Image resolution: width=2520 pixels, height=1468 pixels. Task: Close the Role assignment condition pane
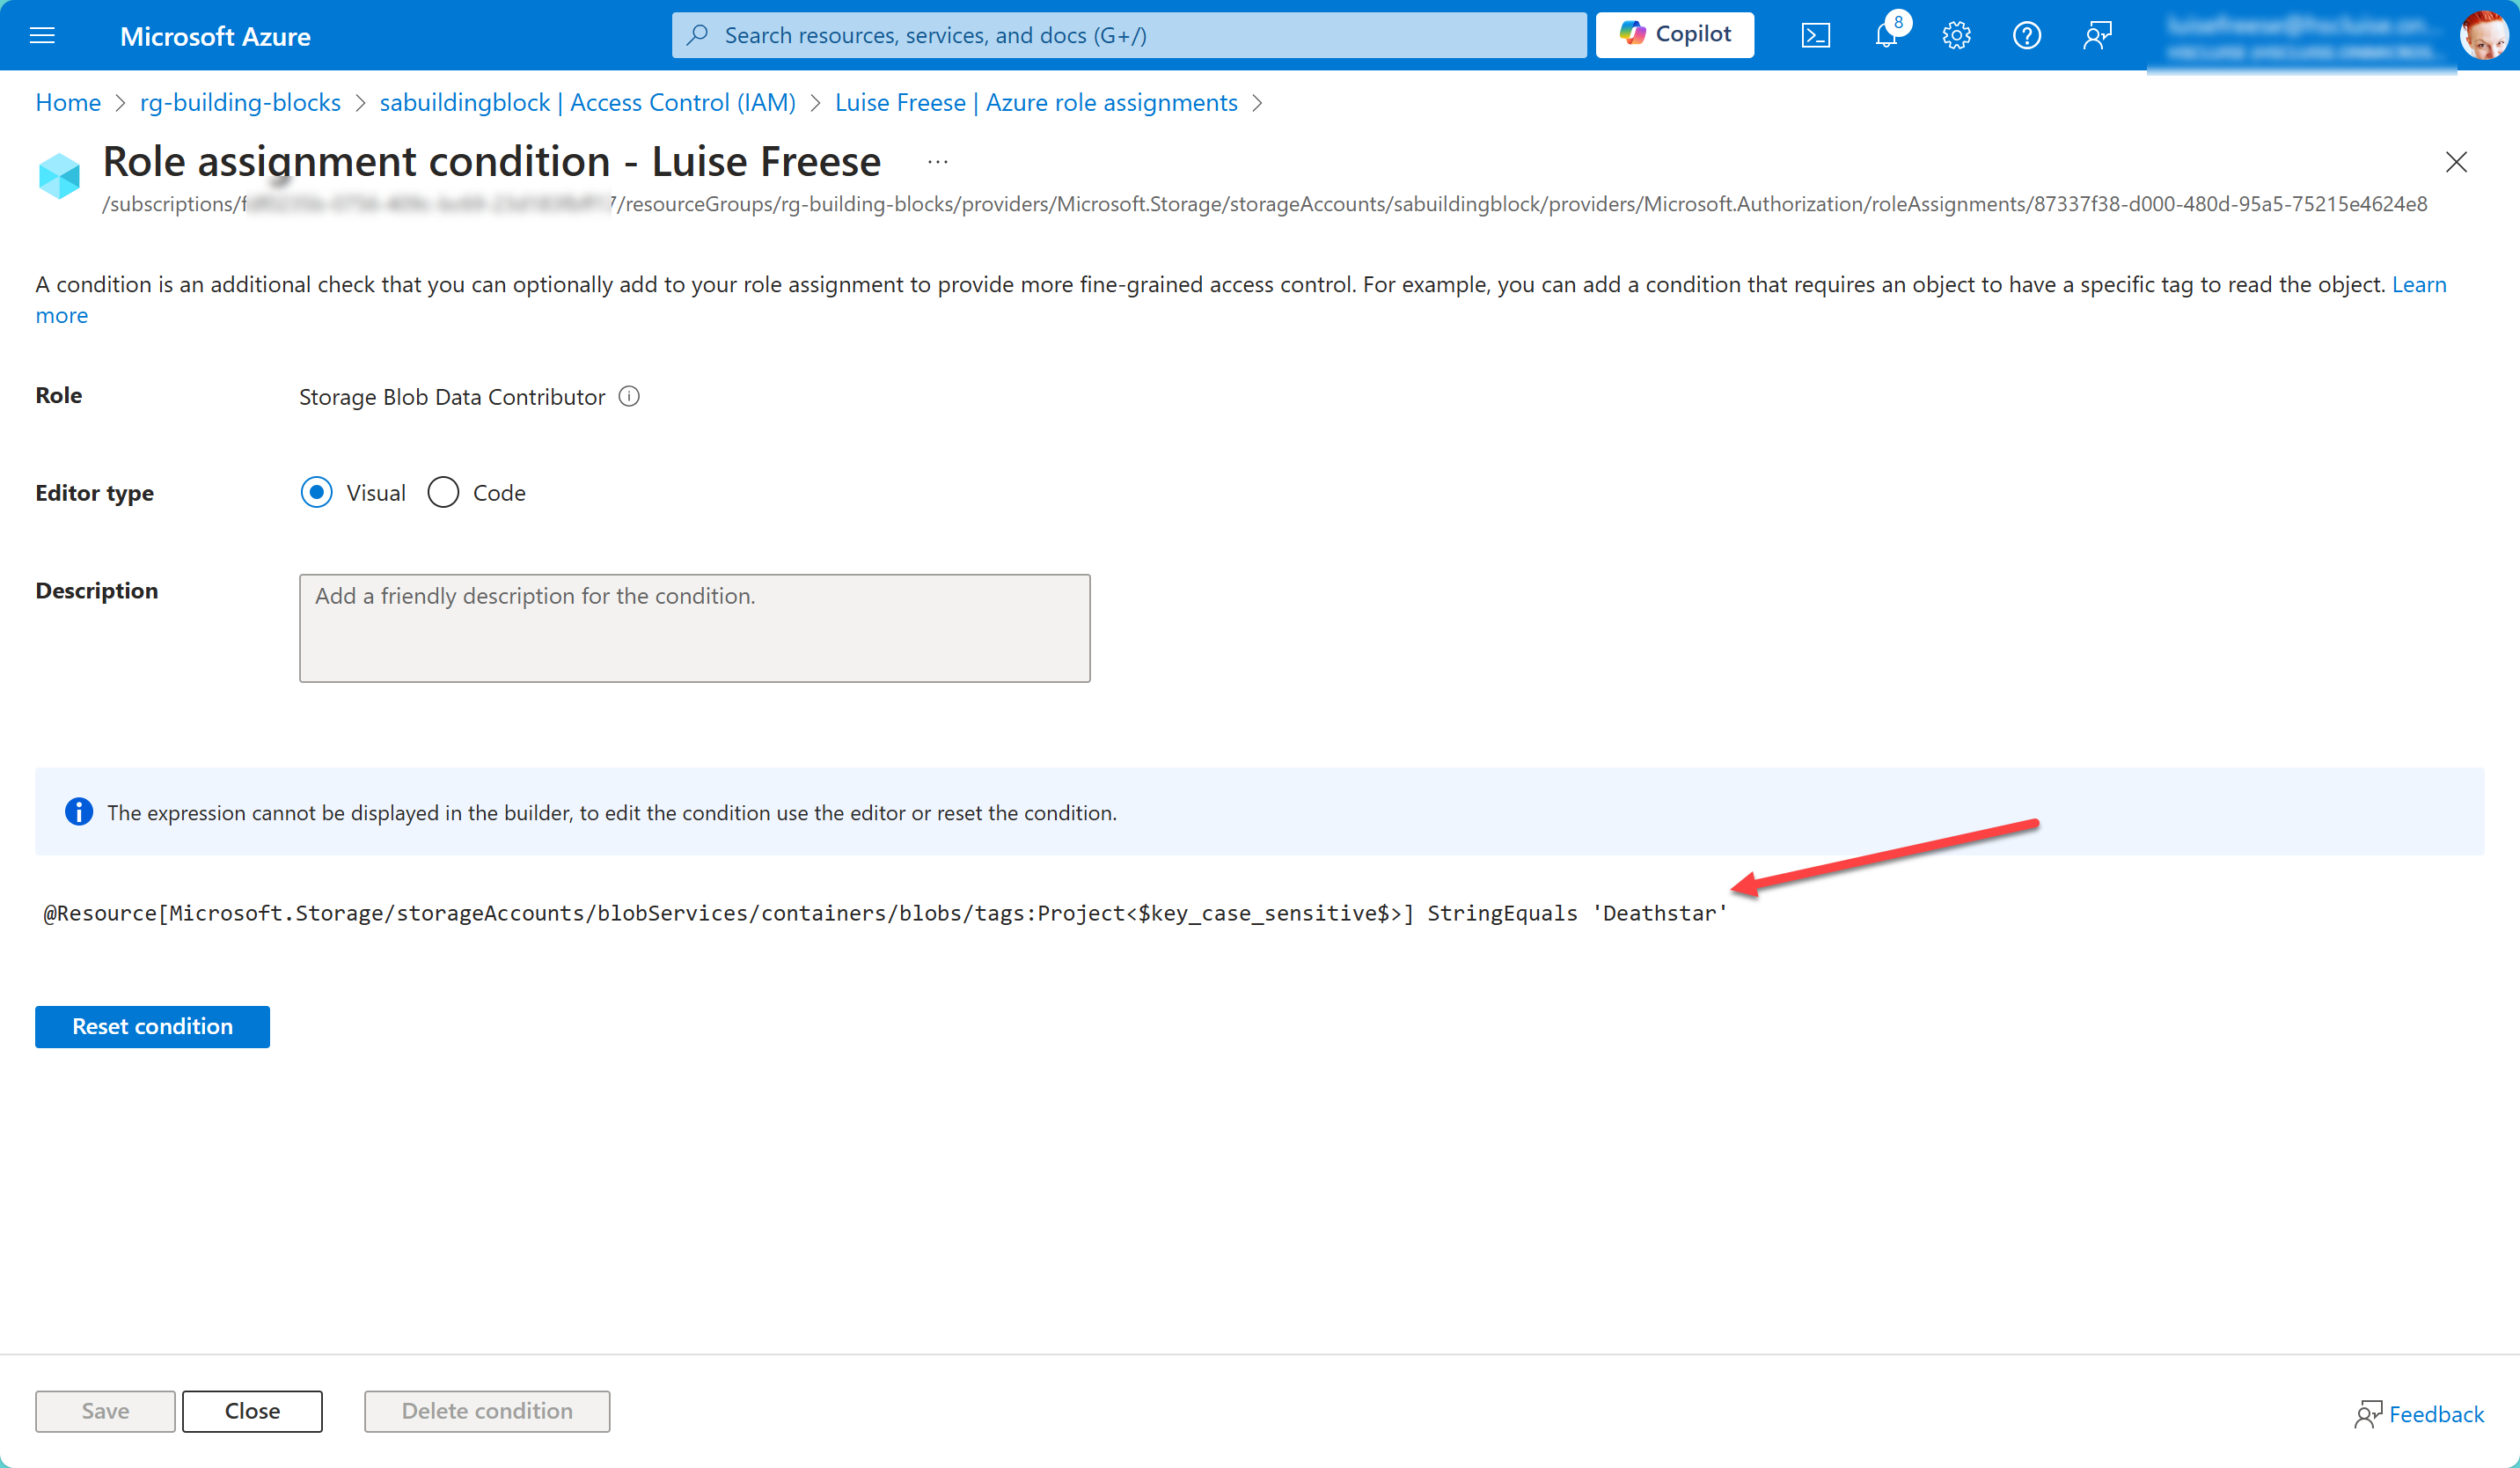pos(2456,162)
